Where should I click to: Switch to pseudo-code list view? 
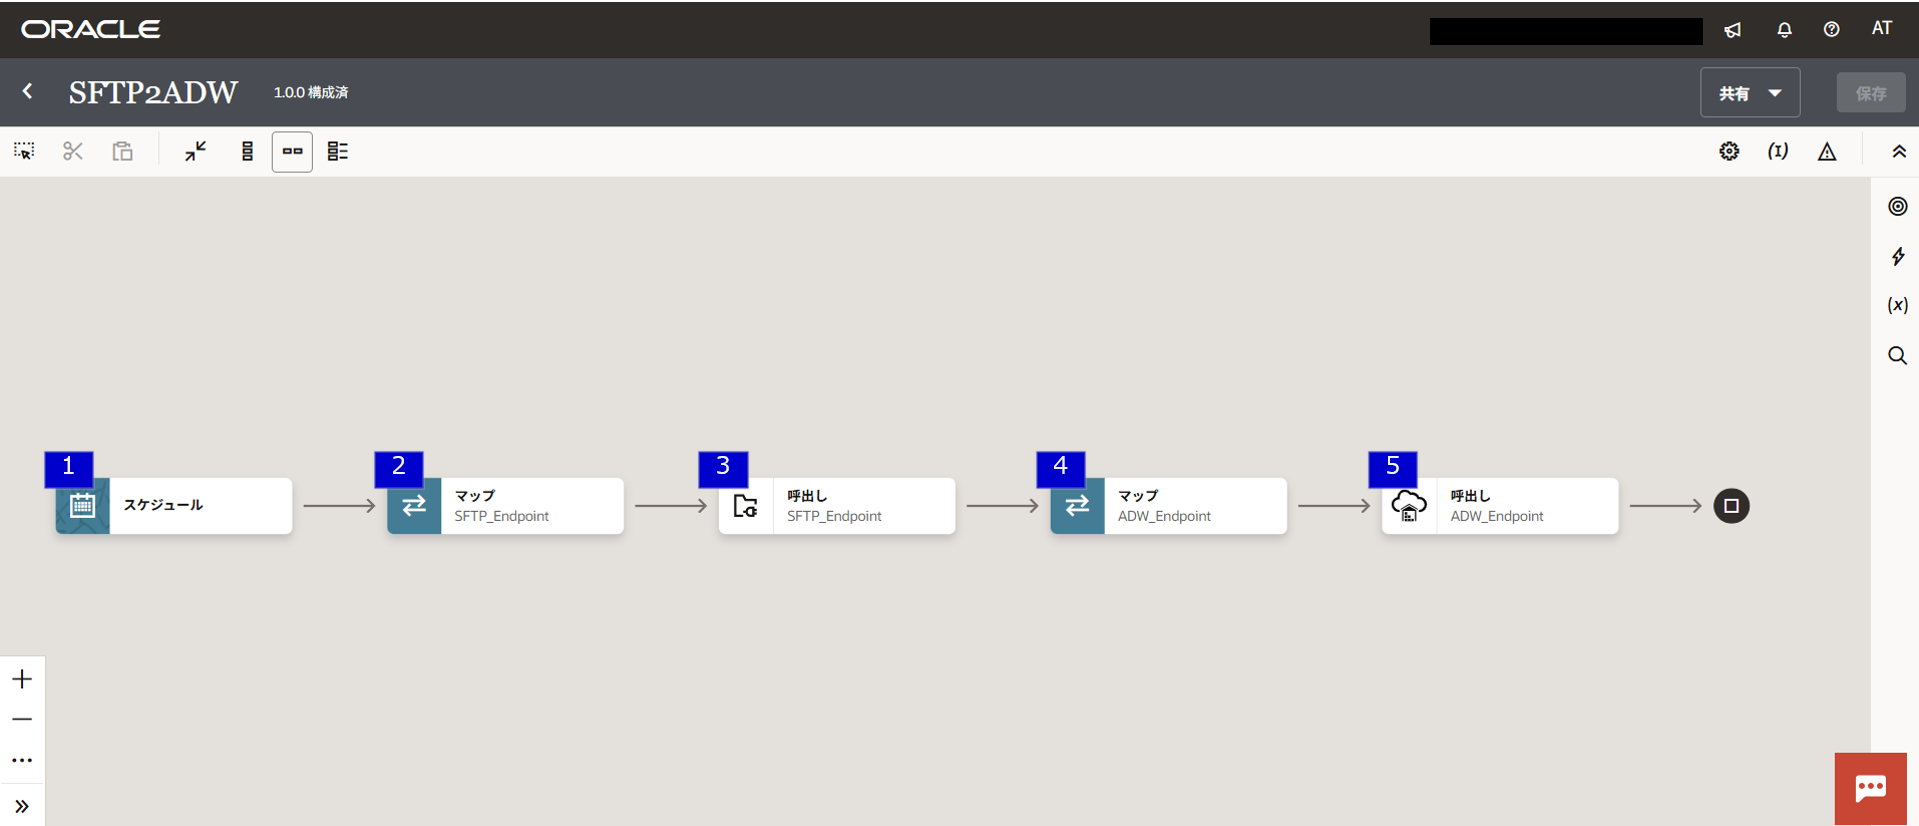pyautogui.click(x=338, y=151)
